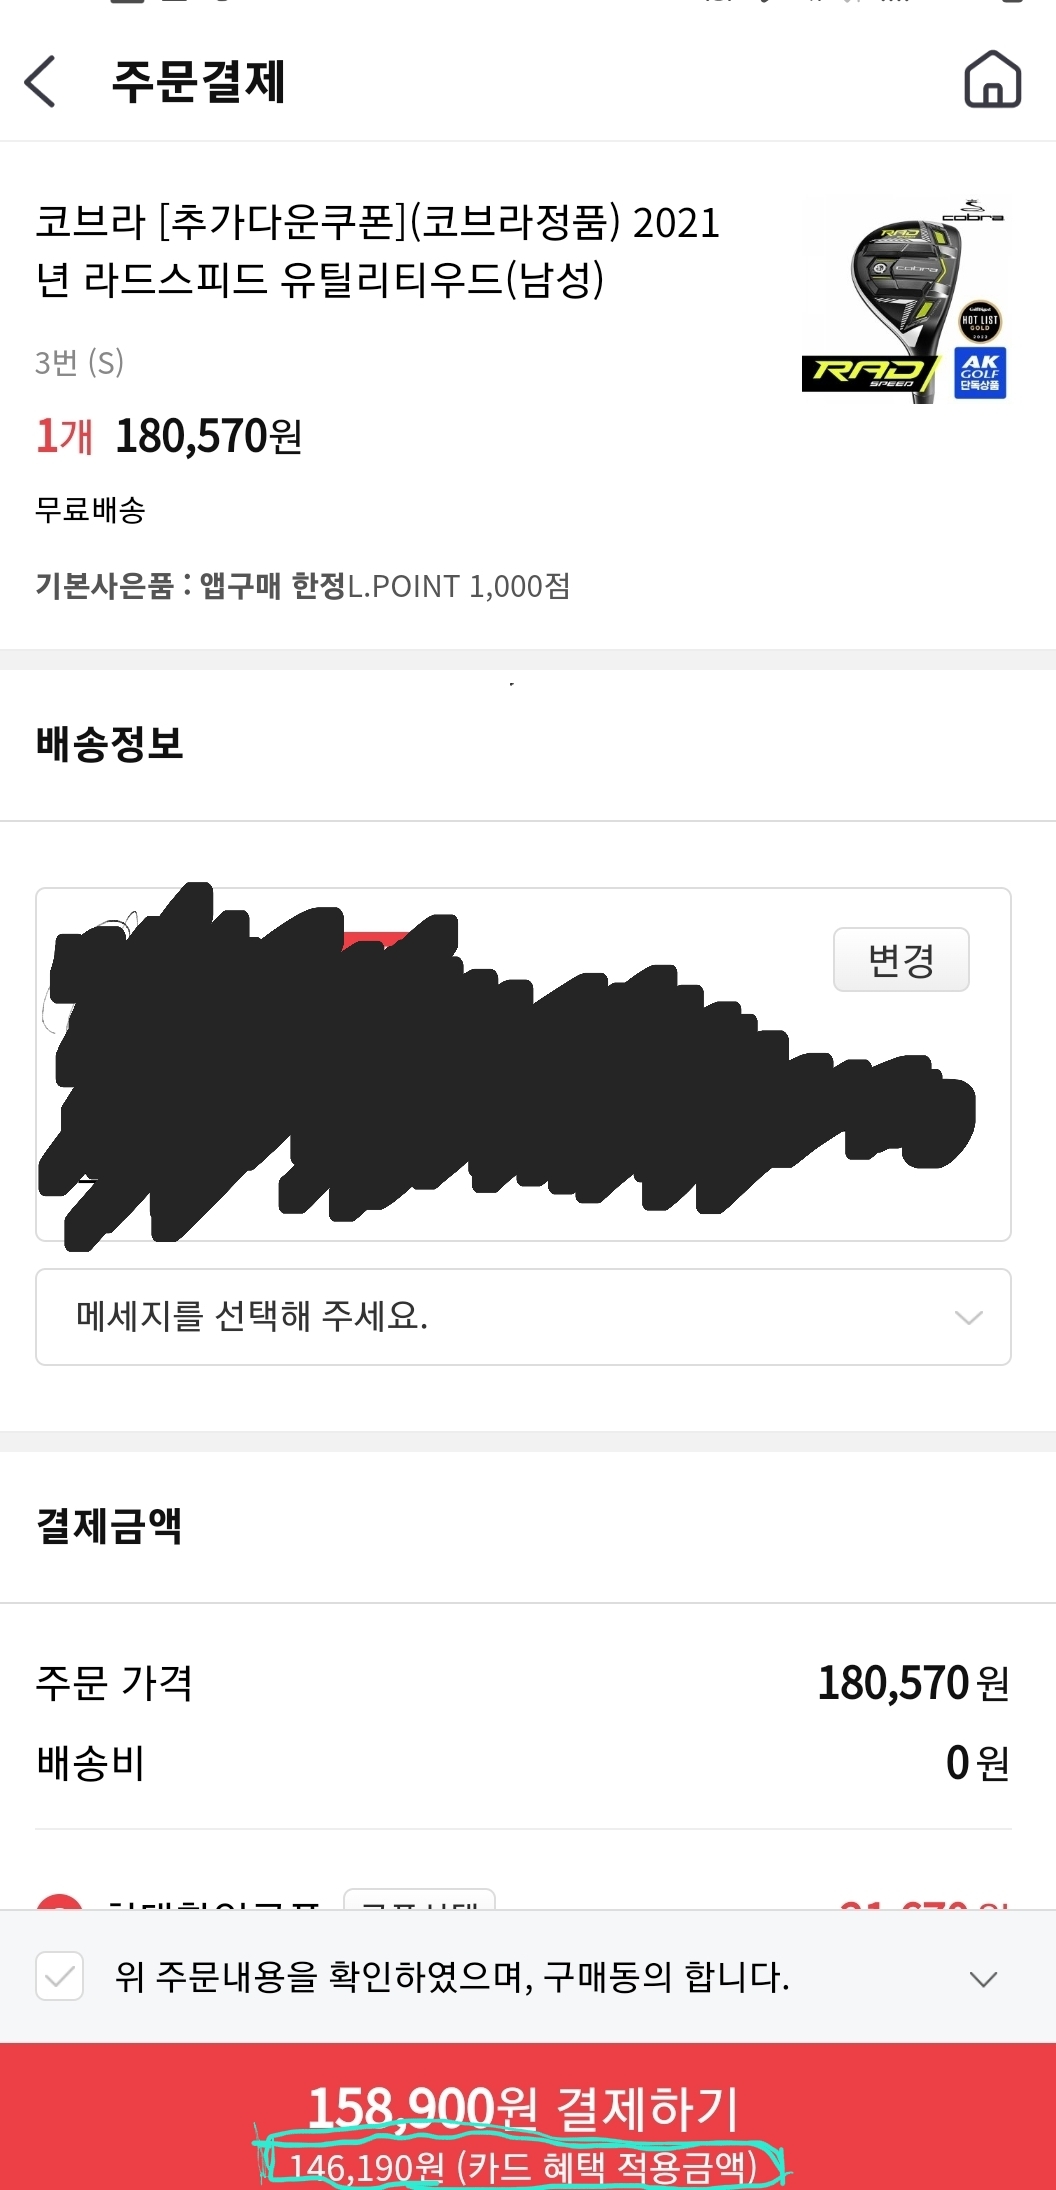This screenshot has height=2190, width=1056.
Task: Tap the partially hidden coupon select button
Action: 419,1900
